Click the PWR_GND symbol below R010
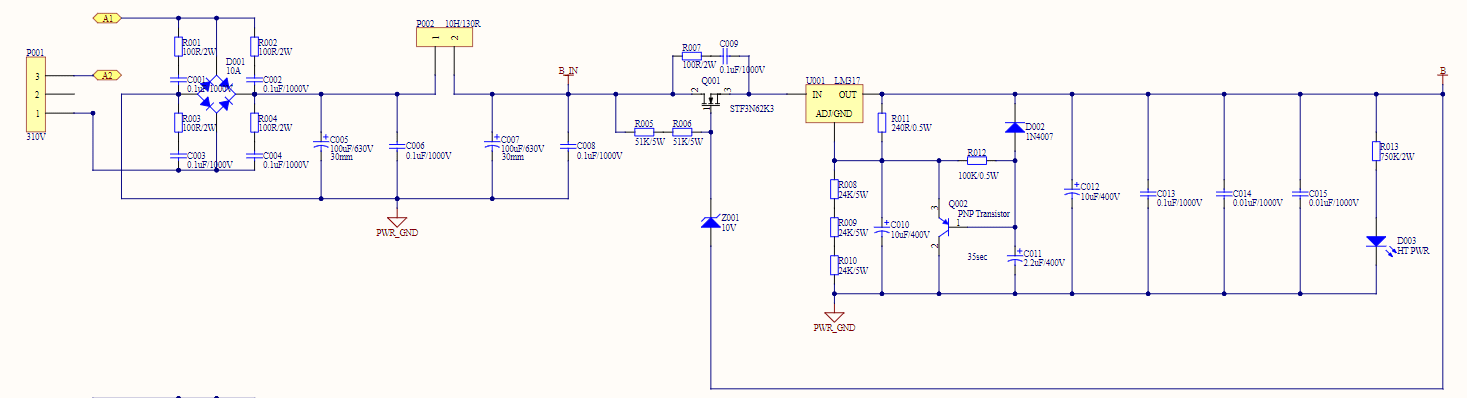1467x398 pixels. (x=833, y=321)
